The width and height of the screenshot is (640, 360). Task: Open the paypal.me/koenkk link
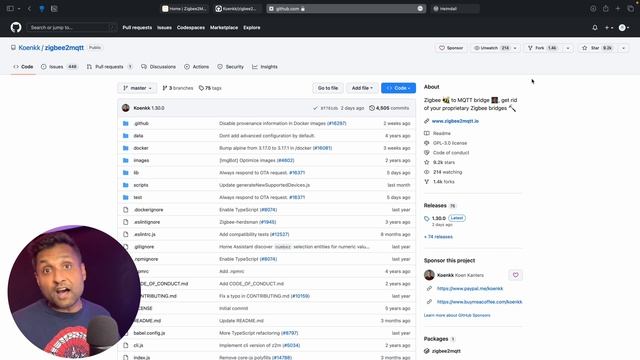pyautogui.click(x=470, y=289)
